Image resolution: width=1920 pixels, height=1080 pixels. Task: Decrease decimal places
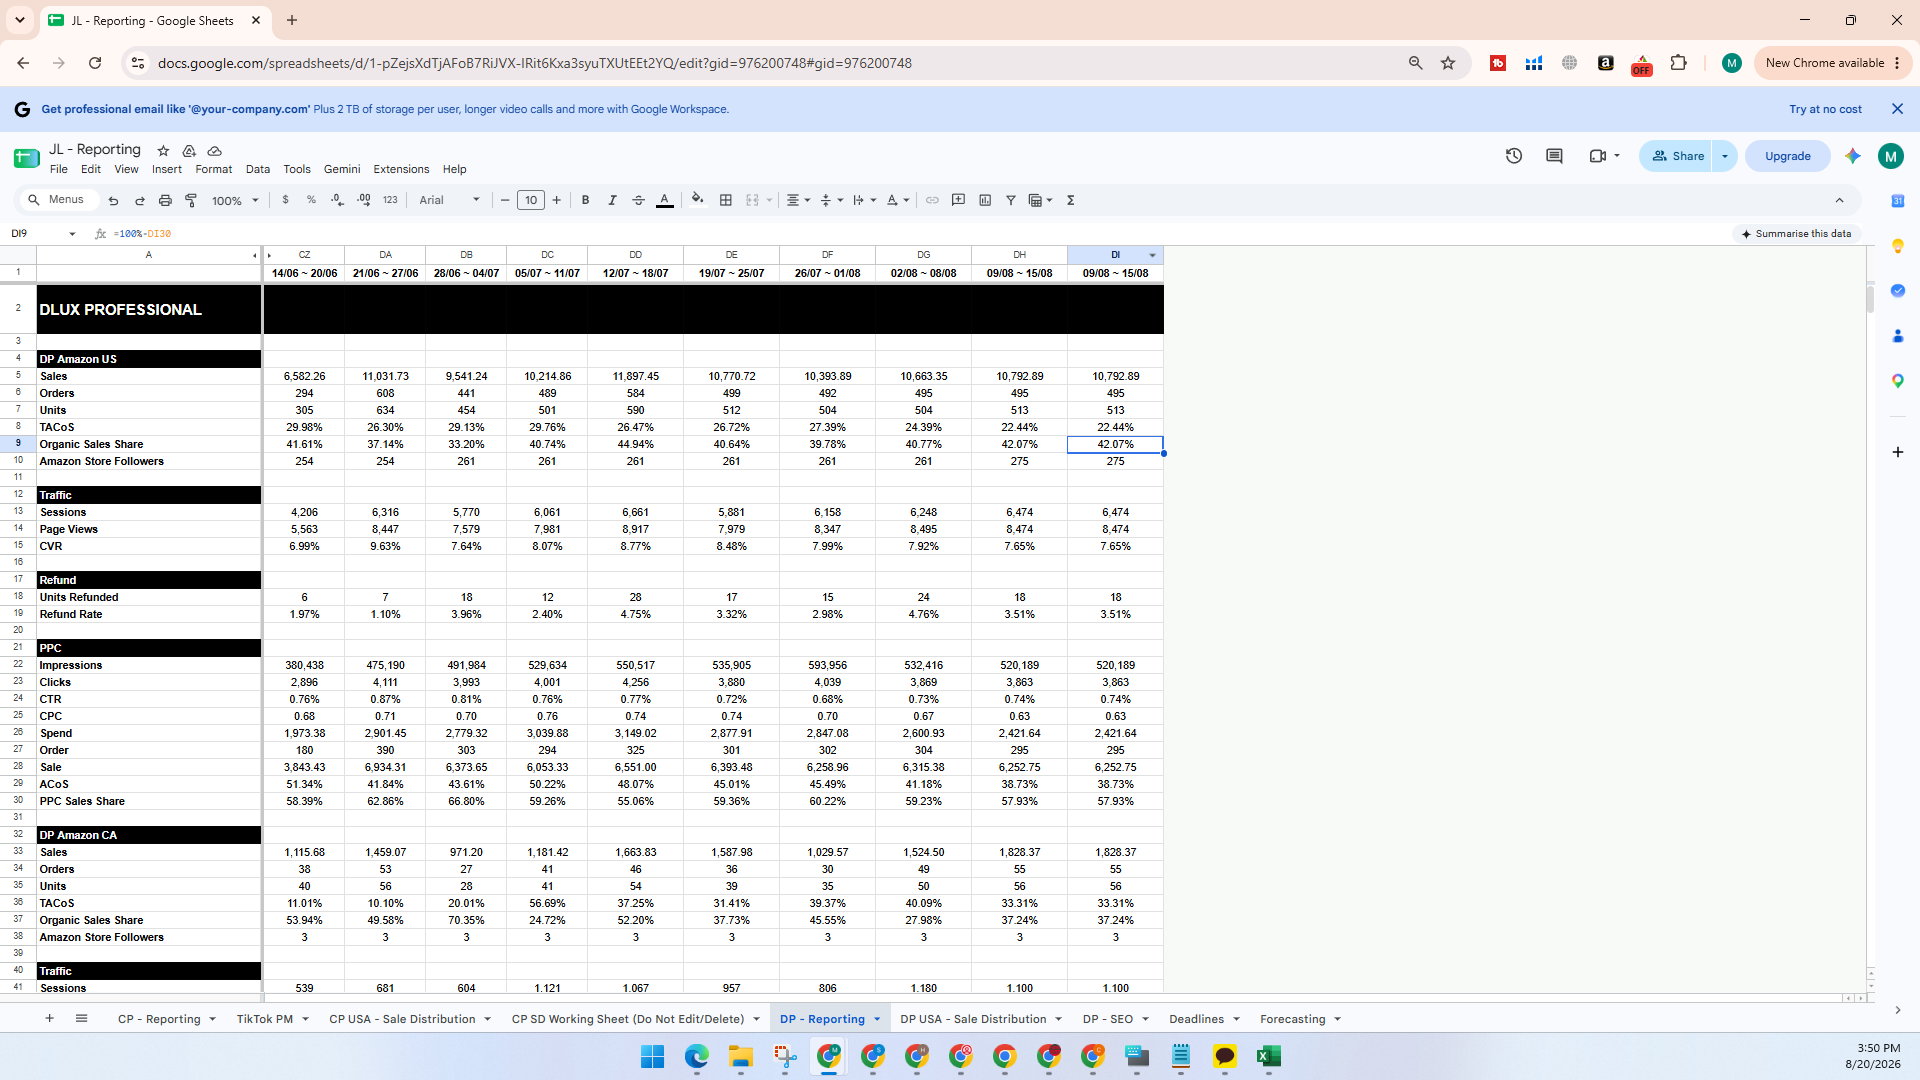click(338, 200)
